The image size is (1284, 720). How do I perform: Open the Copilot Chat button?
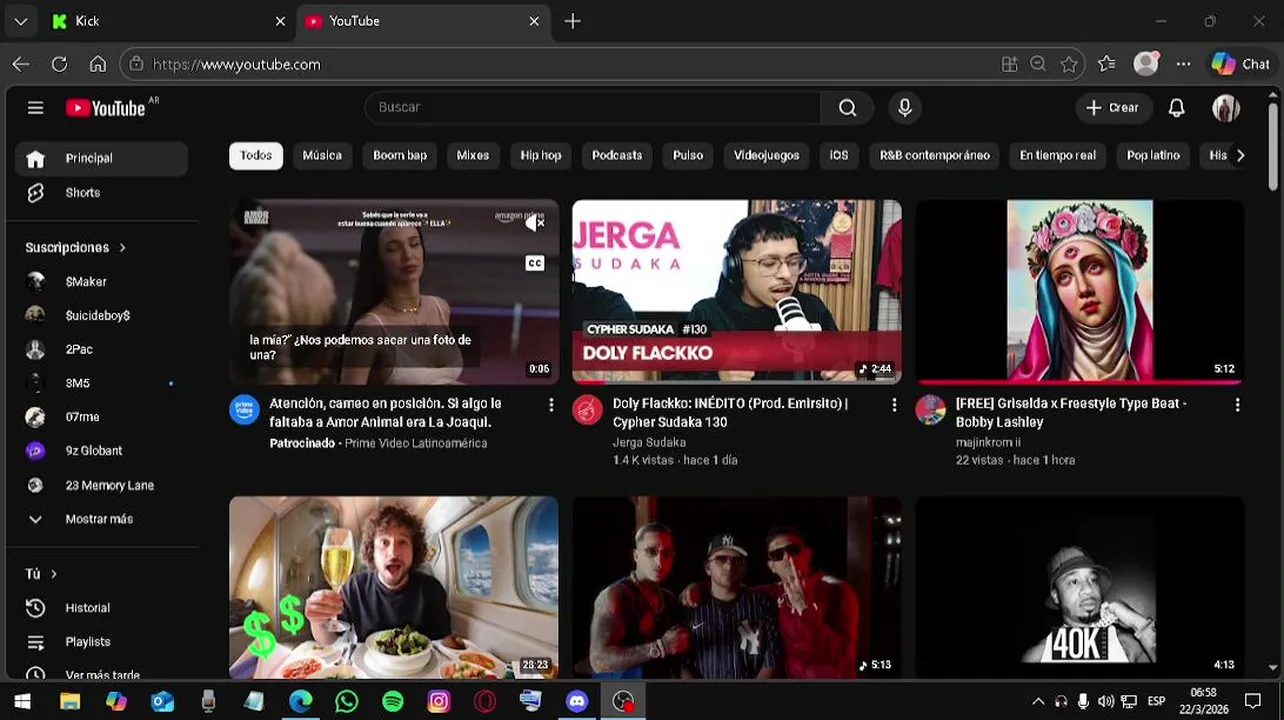click(x=1240, y=64)
